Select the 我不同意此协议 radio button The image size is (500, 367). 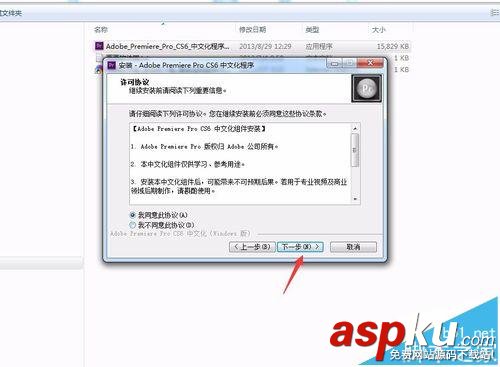pyautogui.click(x=133, y=225)
